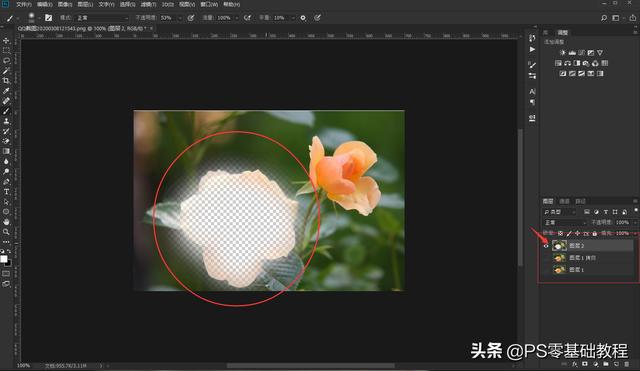The image size is (640, 371).
Task: Select the Gradient tool
Action: (6, 151)
